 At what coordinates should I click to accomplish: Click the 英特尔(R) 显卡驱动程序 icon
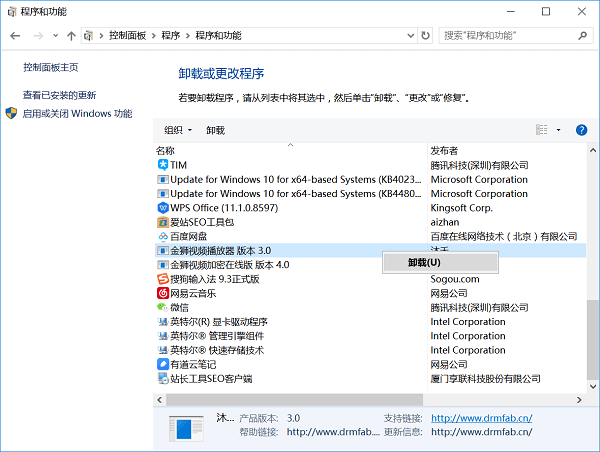[163, 321]
